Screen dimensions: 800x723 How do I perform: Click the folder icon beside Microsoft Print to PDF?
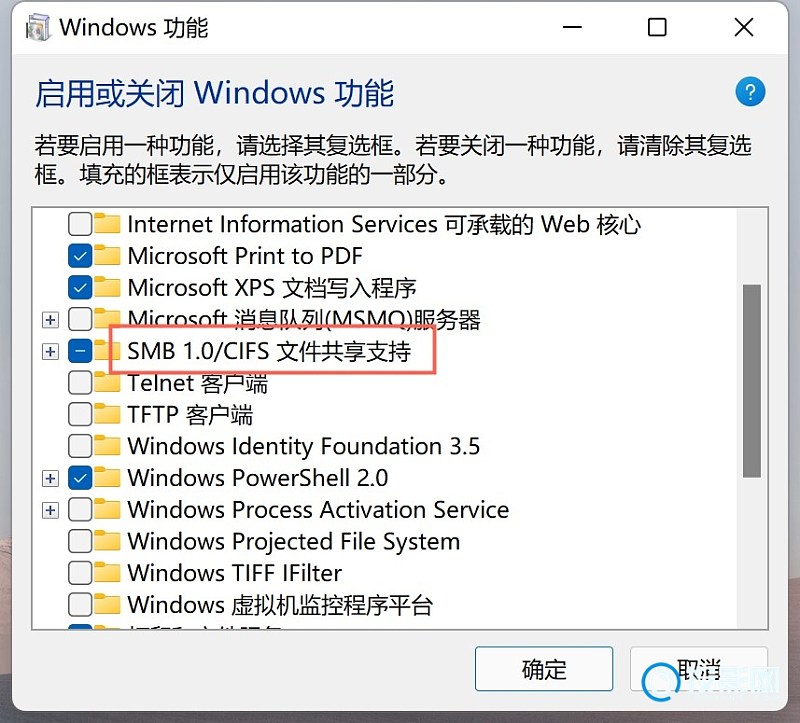point(107,255)
